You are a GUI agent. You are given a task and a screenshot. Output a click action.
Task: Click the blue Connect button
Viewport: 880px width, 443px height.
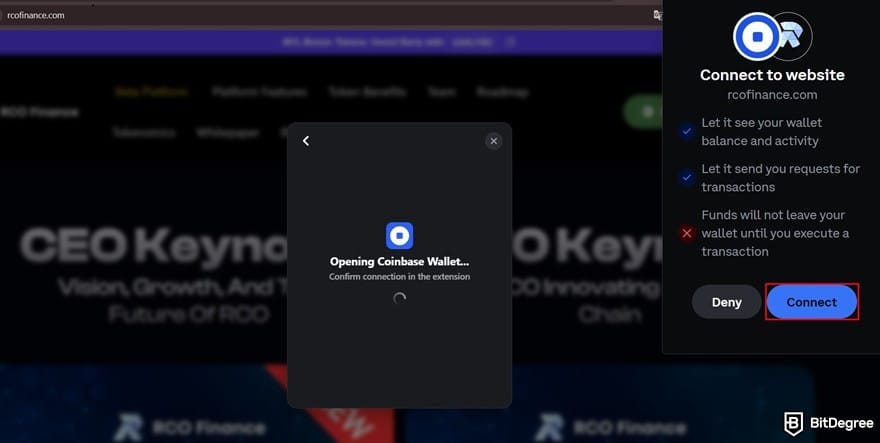pyautogui.click(x=812, y=302)
